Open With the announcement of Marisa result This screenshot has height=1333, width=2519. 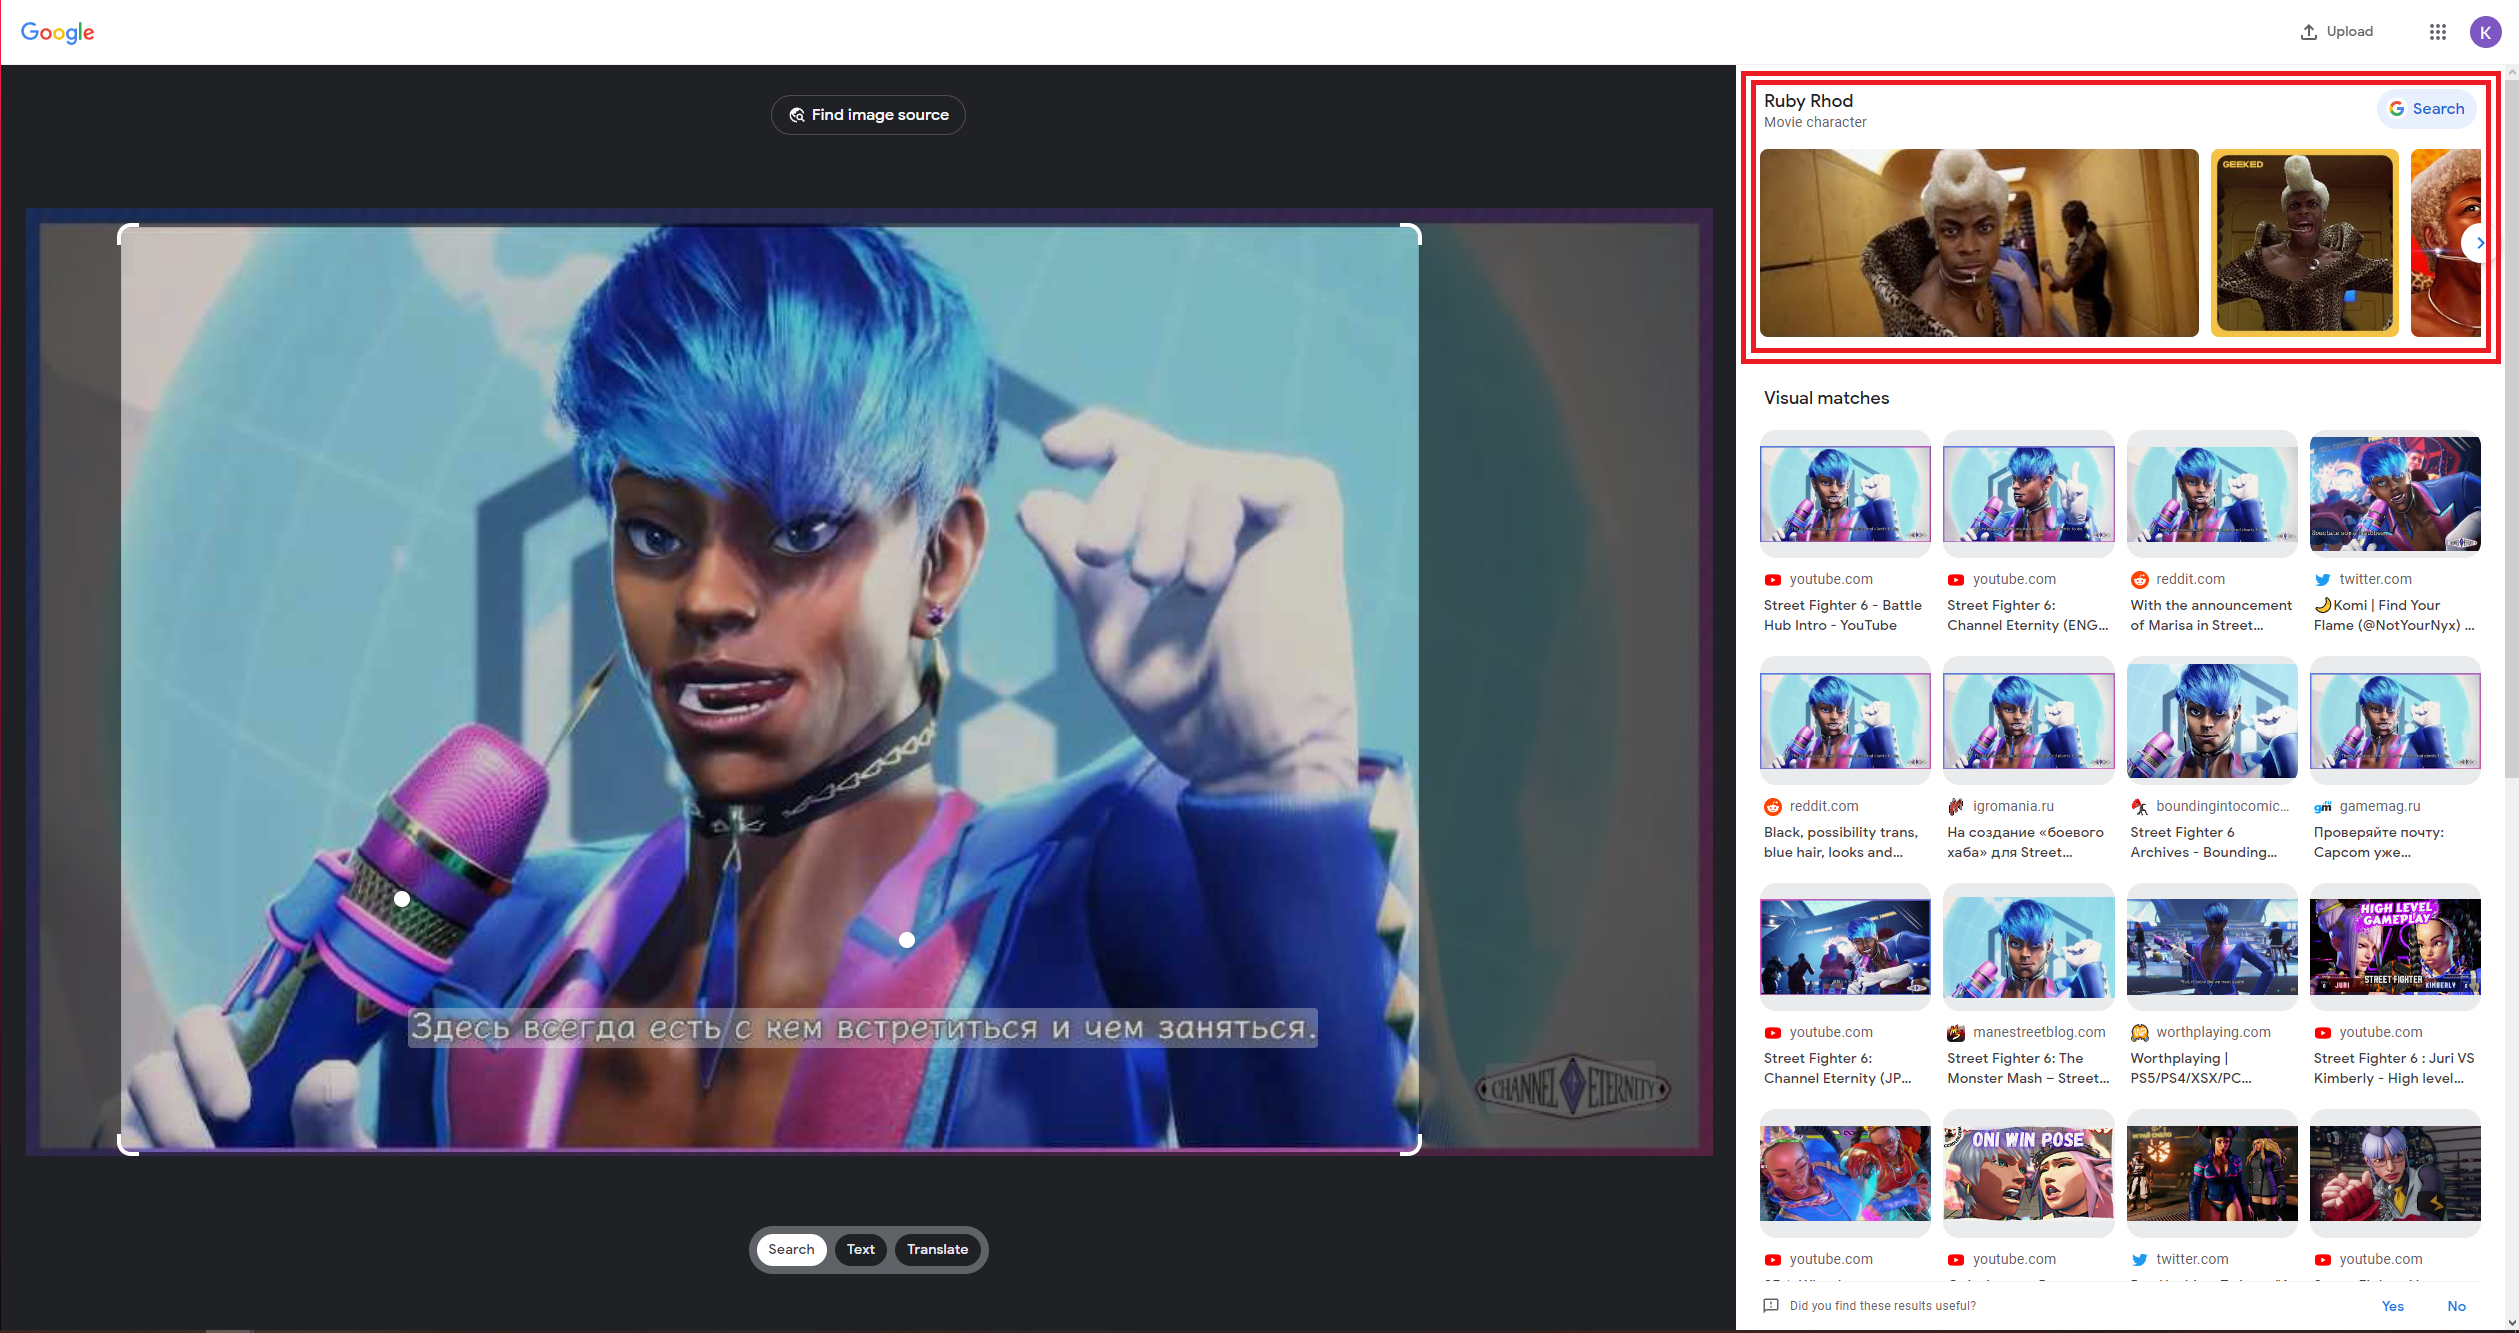point(2210,615)
